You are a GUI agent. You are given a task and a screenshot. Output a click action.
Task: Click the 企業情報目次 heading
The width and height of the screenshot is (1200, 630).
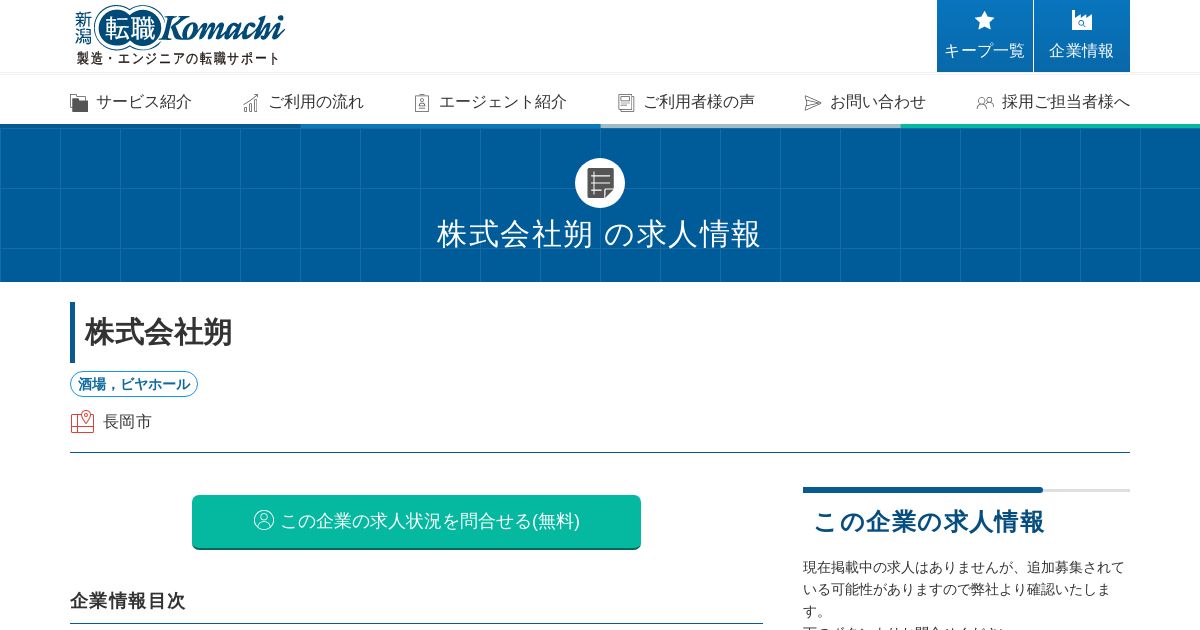point(128,601)
